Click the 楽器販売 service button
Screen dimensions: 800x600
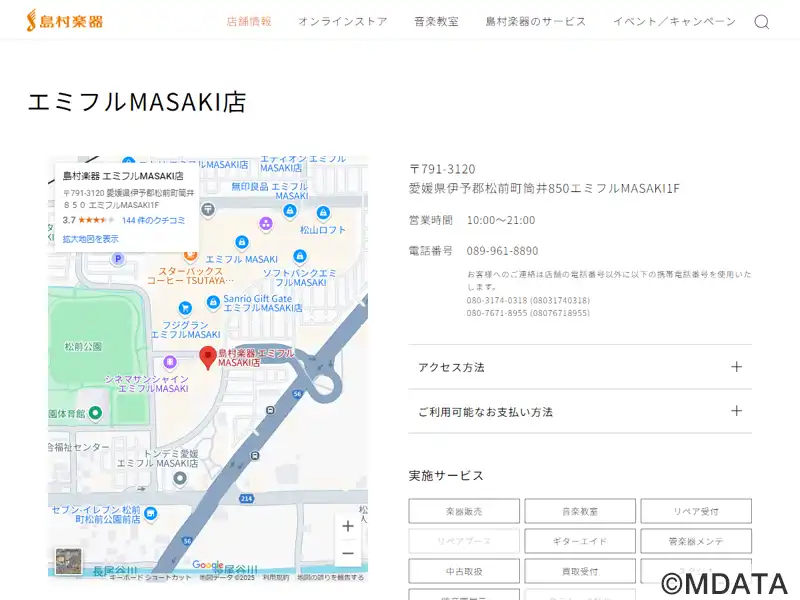point(464,511)
